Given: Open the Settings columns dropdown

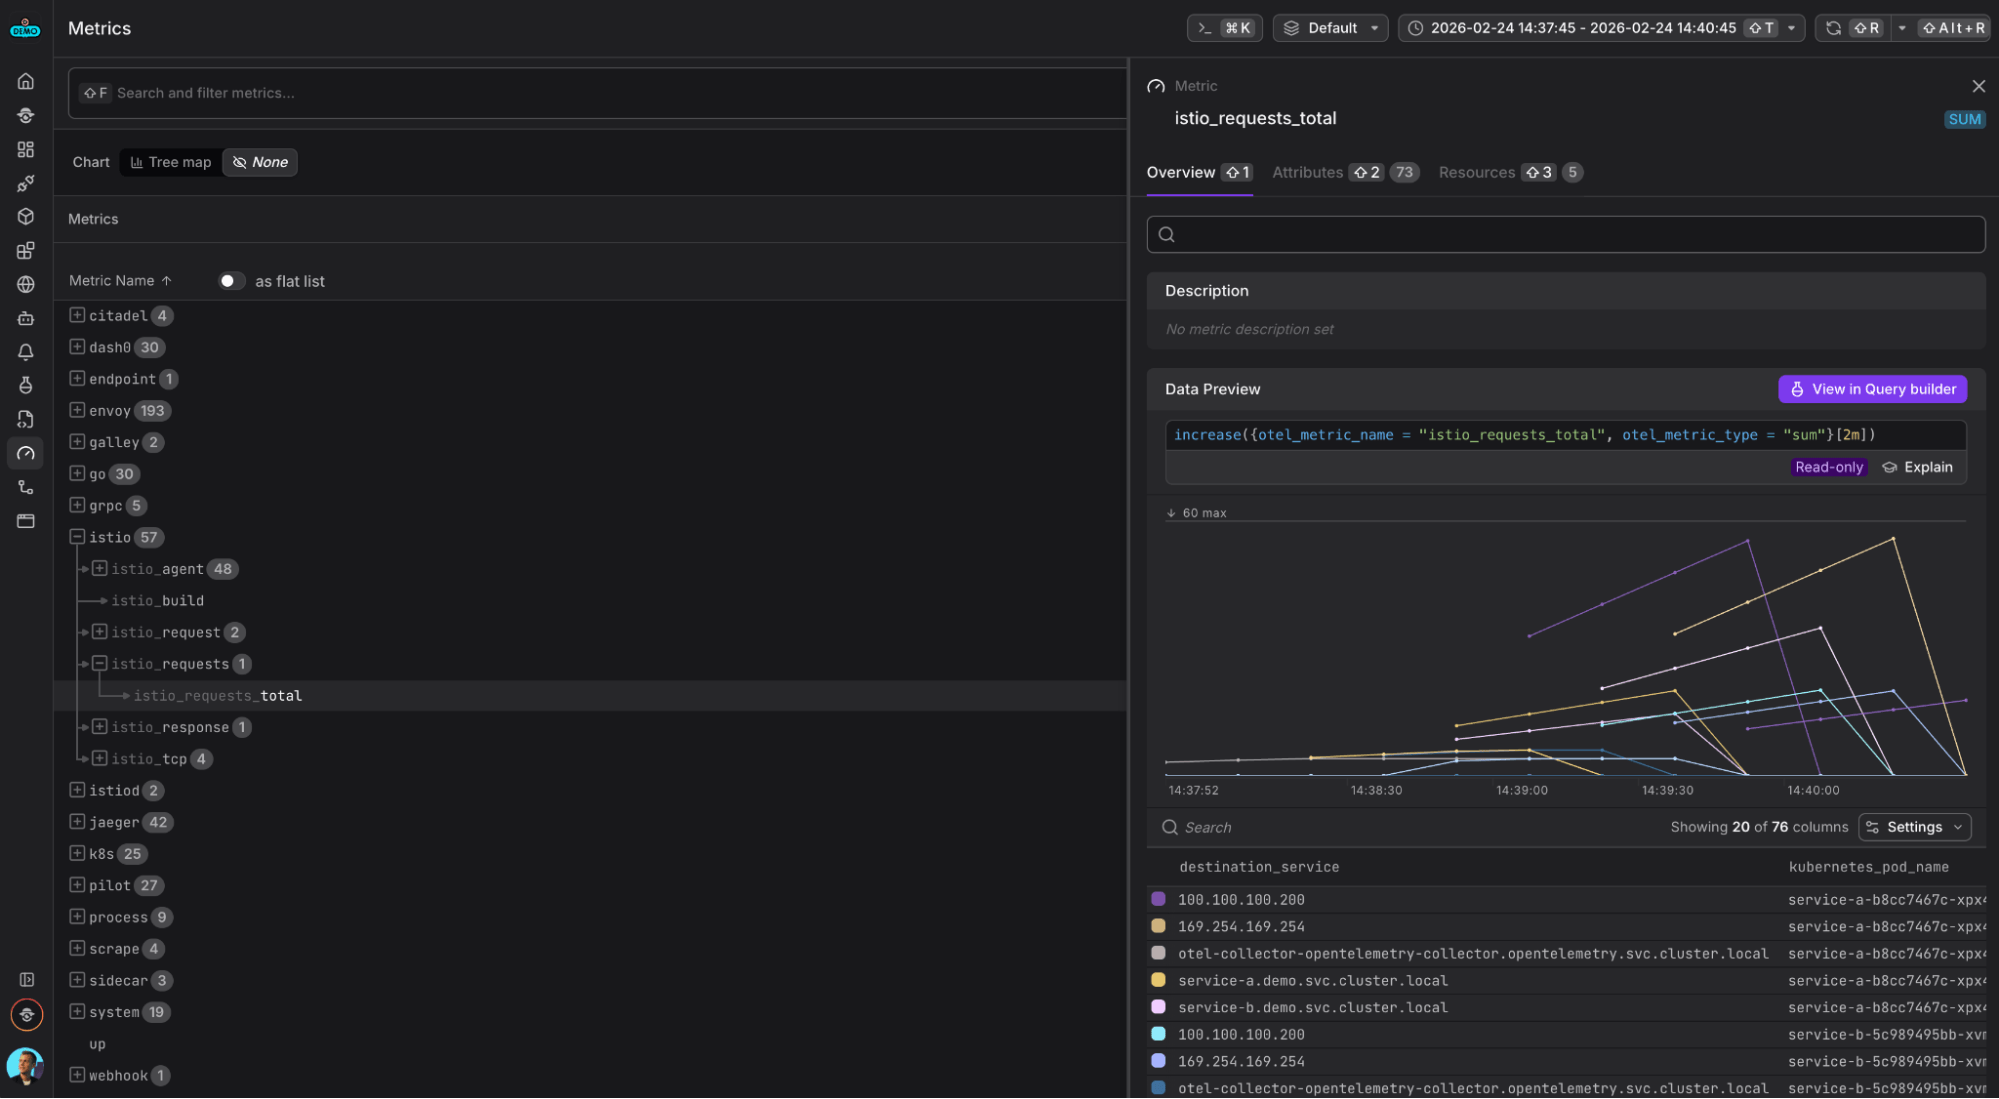Looking at the screenshot, I should pos(1914,827).
